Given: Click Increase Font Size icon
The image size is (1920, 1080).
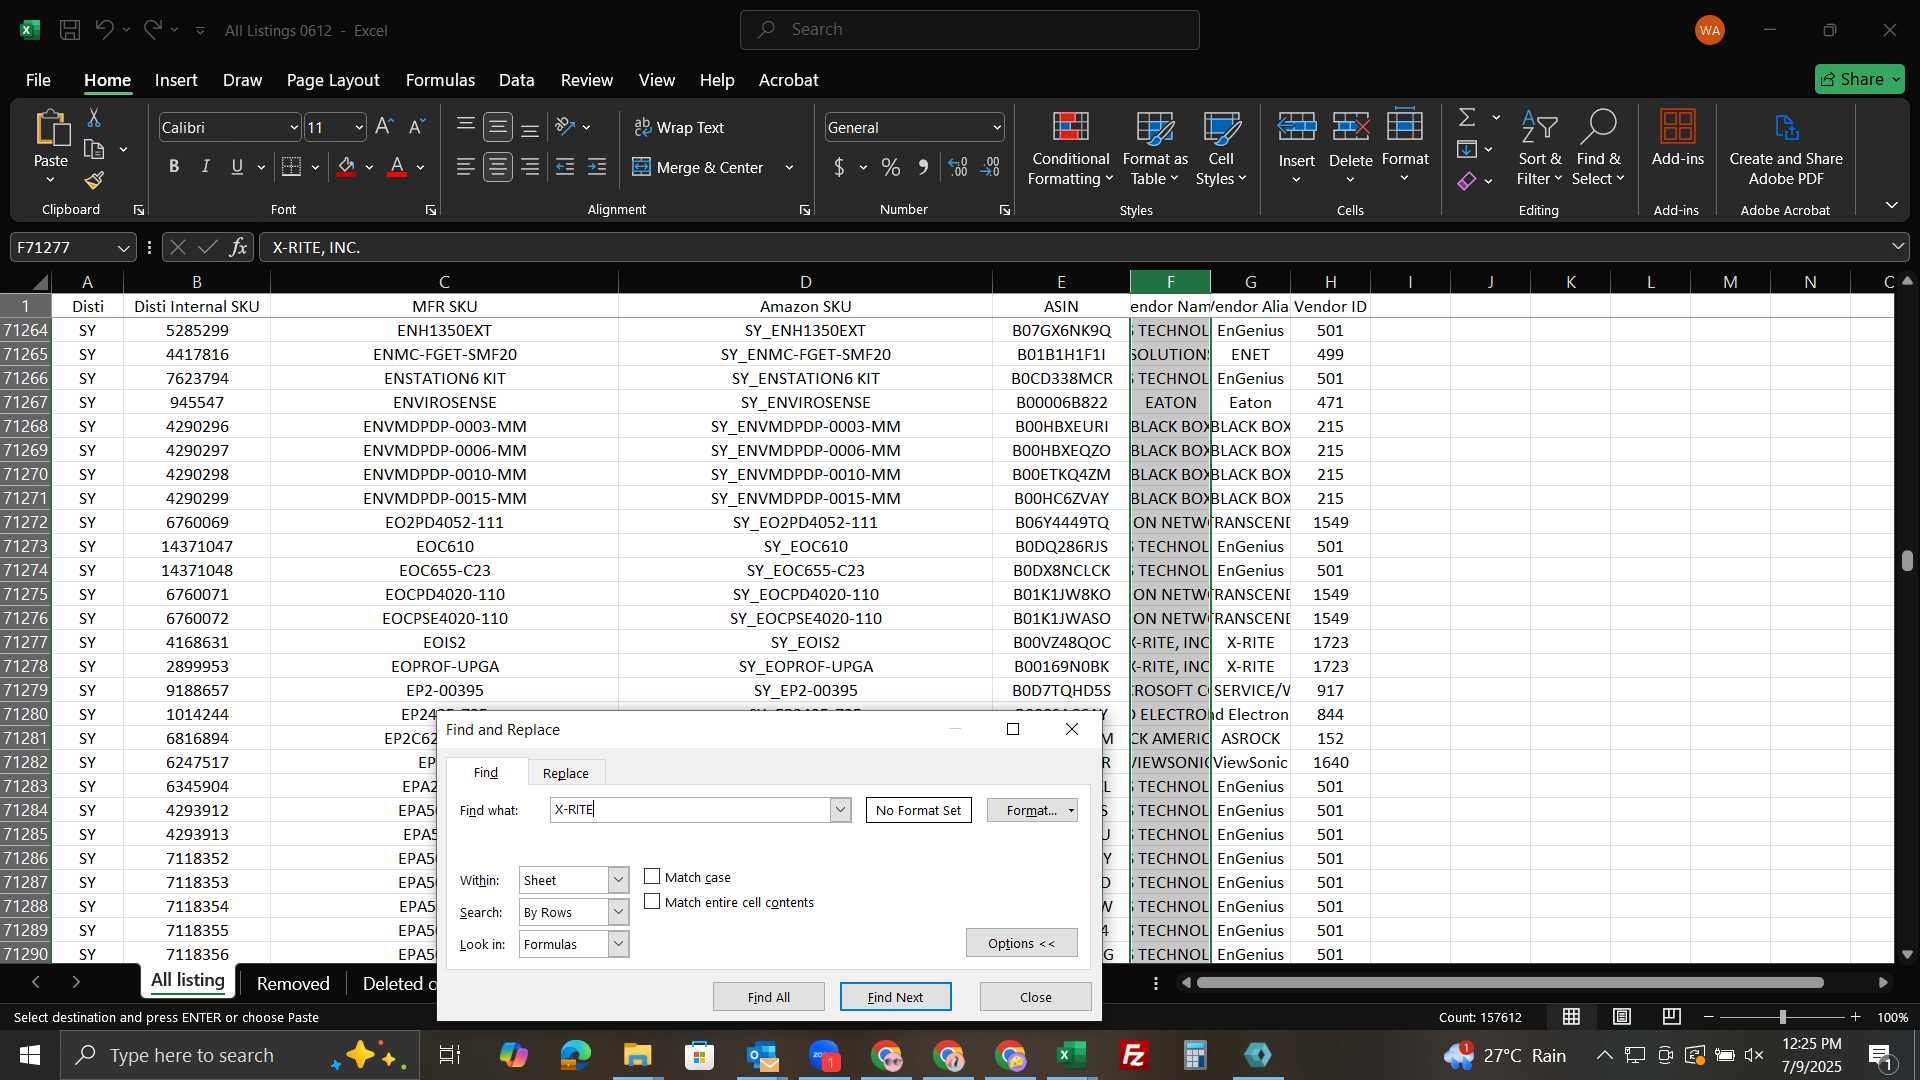Looking at the screenshot, I should (384, 127).
